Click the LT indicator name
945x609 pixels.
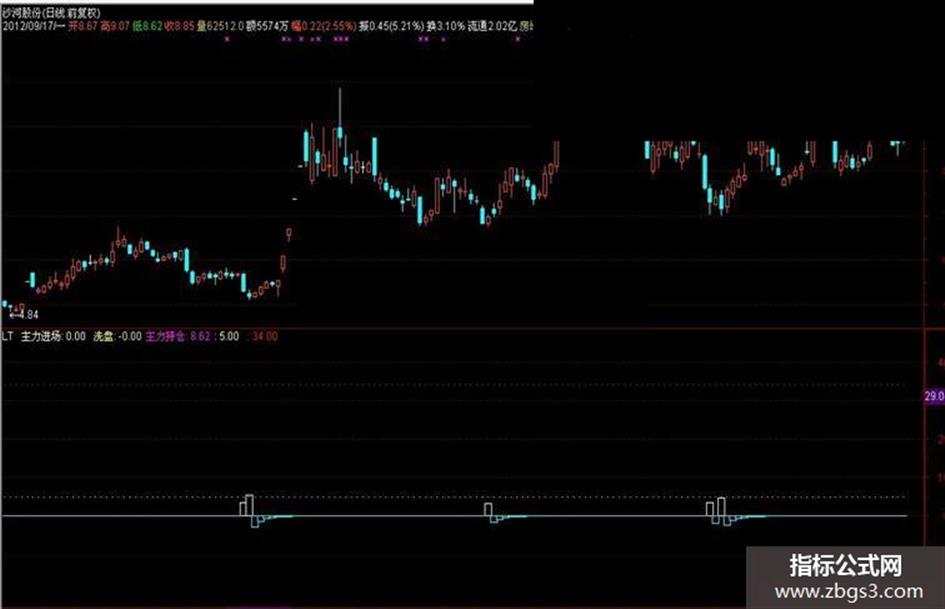click(7, 336)
